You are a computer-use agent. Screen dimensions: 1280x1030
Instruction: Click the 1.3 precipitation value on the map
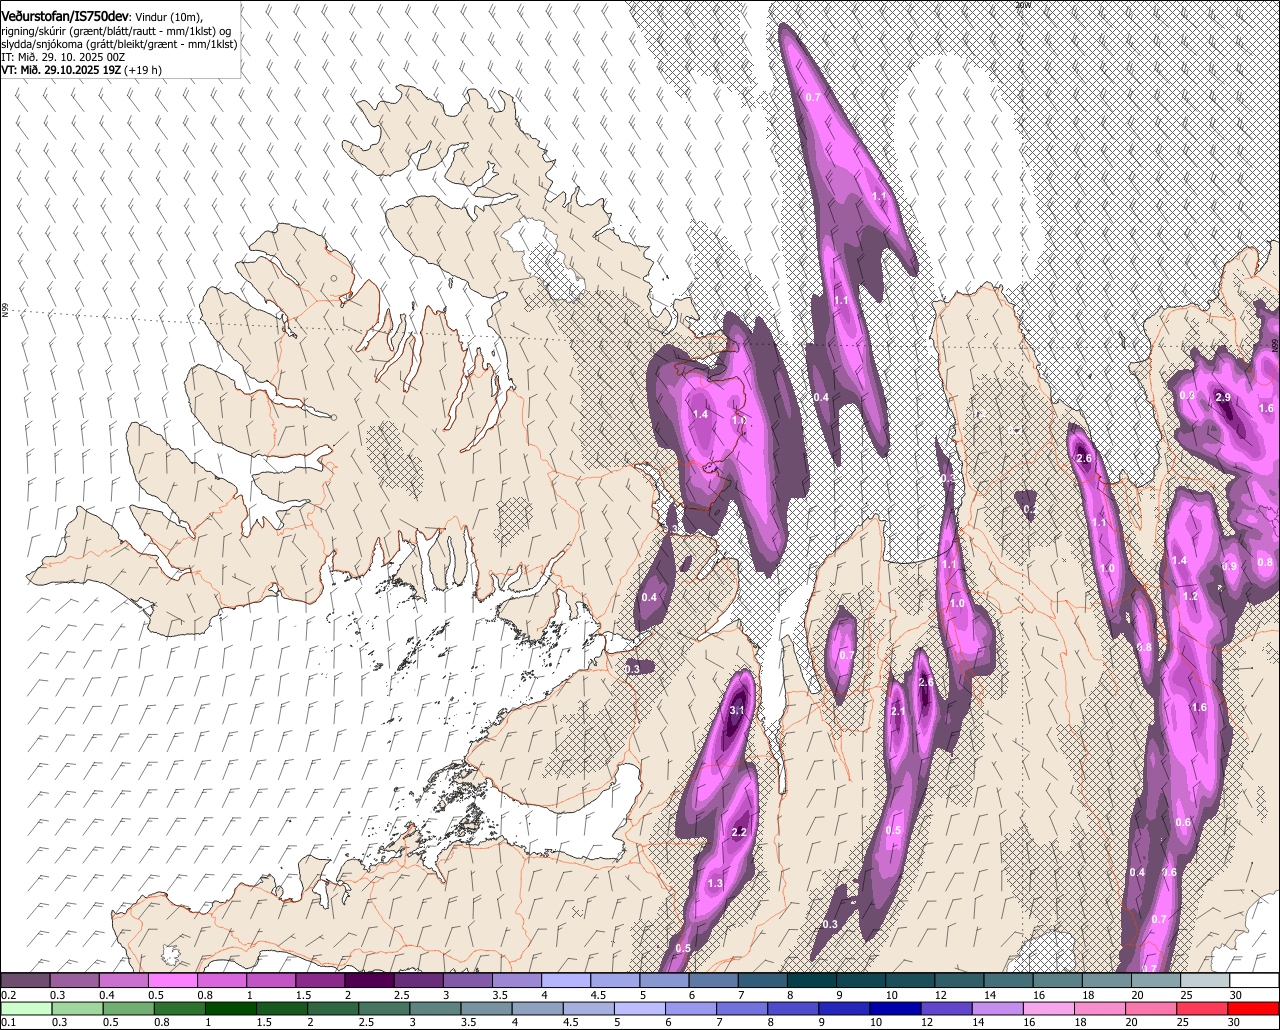[x=715, y=884]
